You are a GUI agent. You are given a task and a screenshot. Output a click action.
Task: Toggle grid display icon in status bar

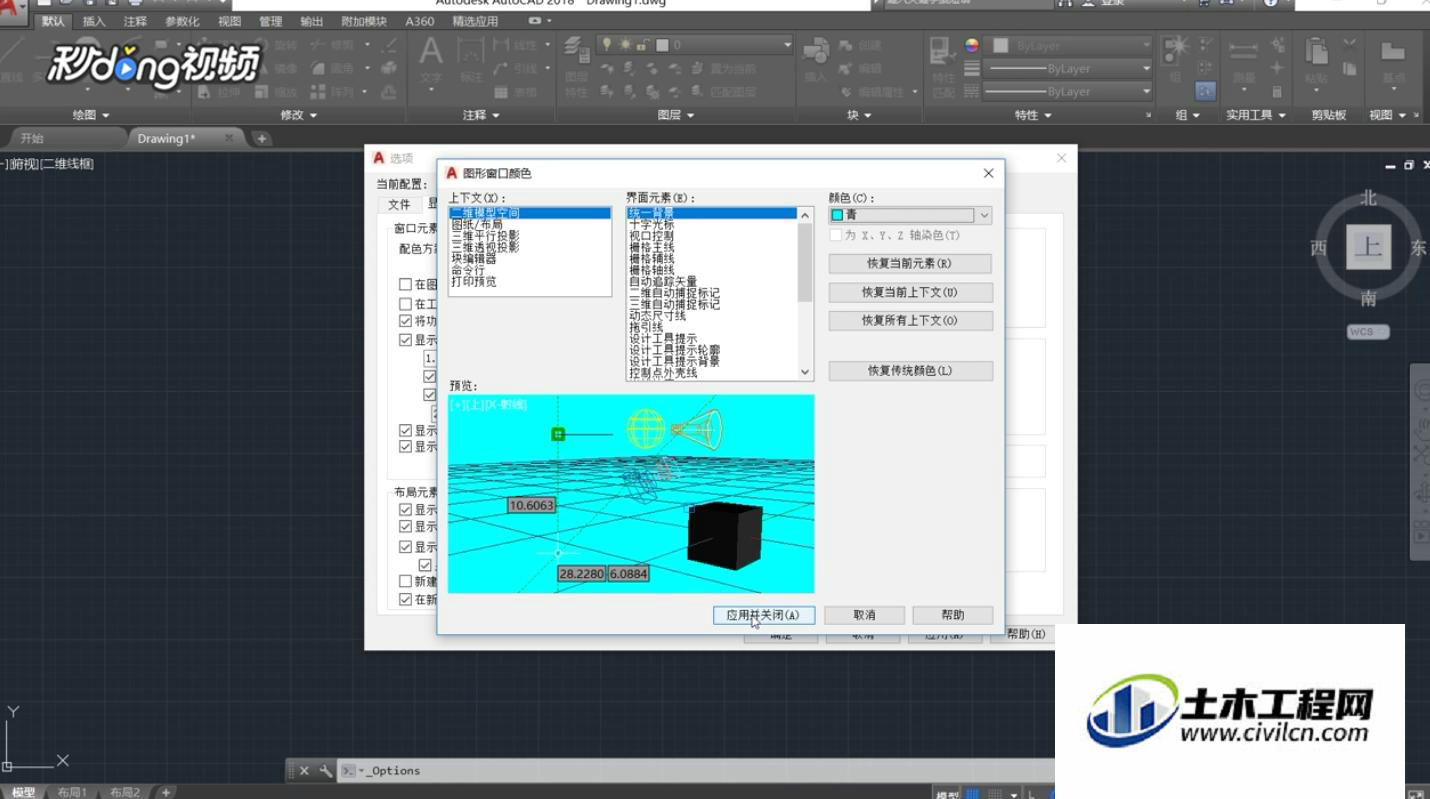click(x=973, y=794)
